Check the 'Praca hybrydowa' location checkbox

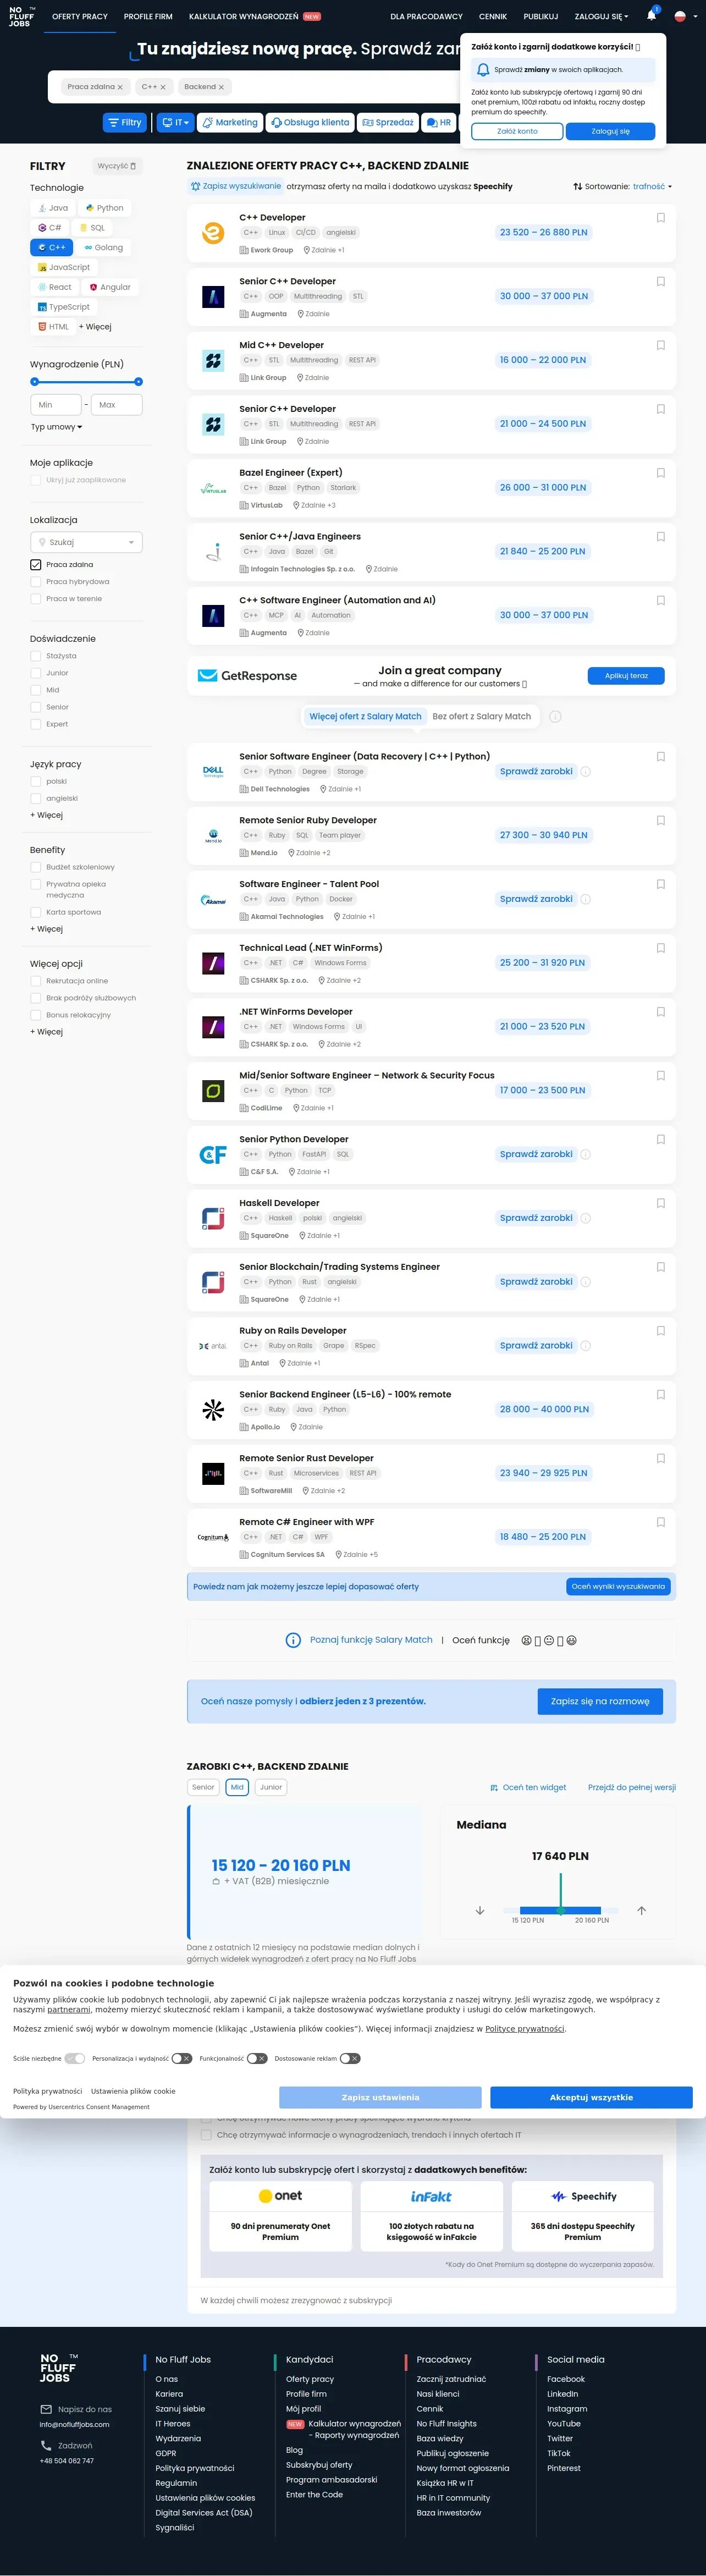coord(36,581)
